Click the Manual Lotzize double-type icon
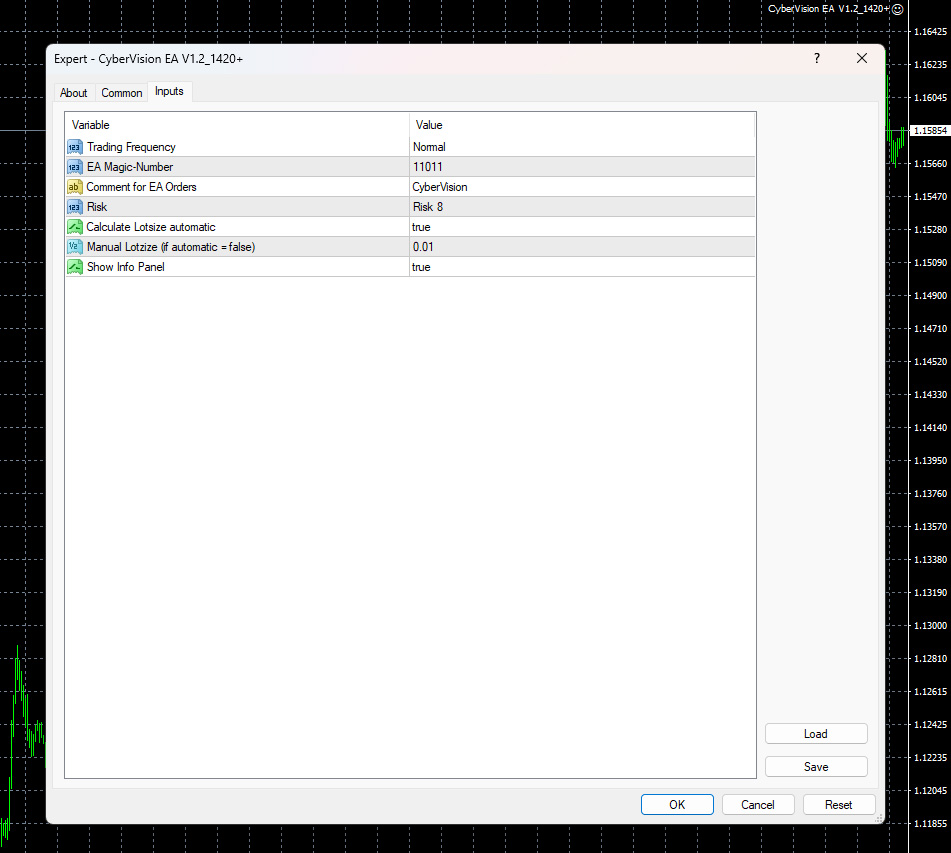The width and height of the screenshot is (951, 853). (x=75, y=247)
